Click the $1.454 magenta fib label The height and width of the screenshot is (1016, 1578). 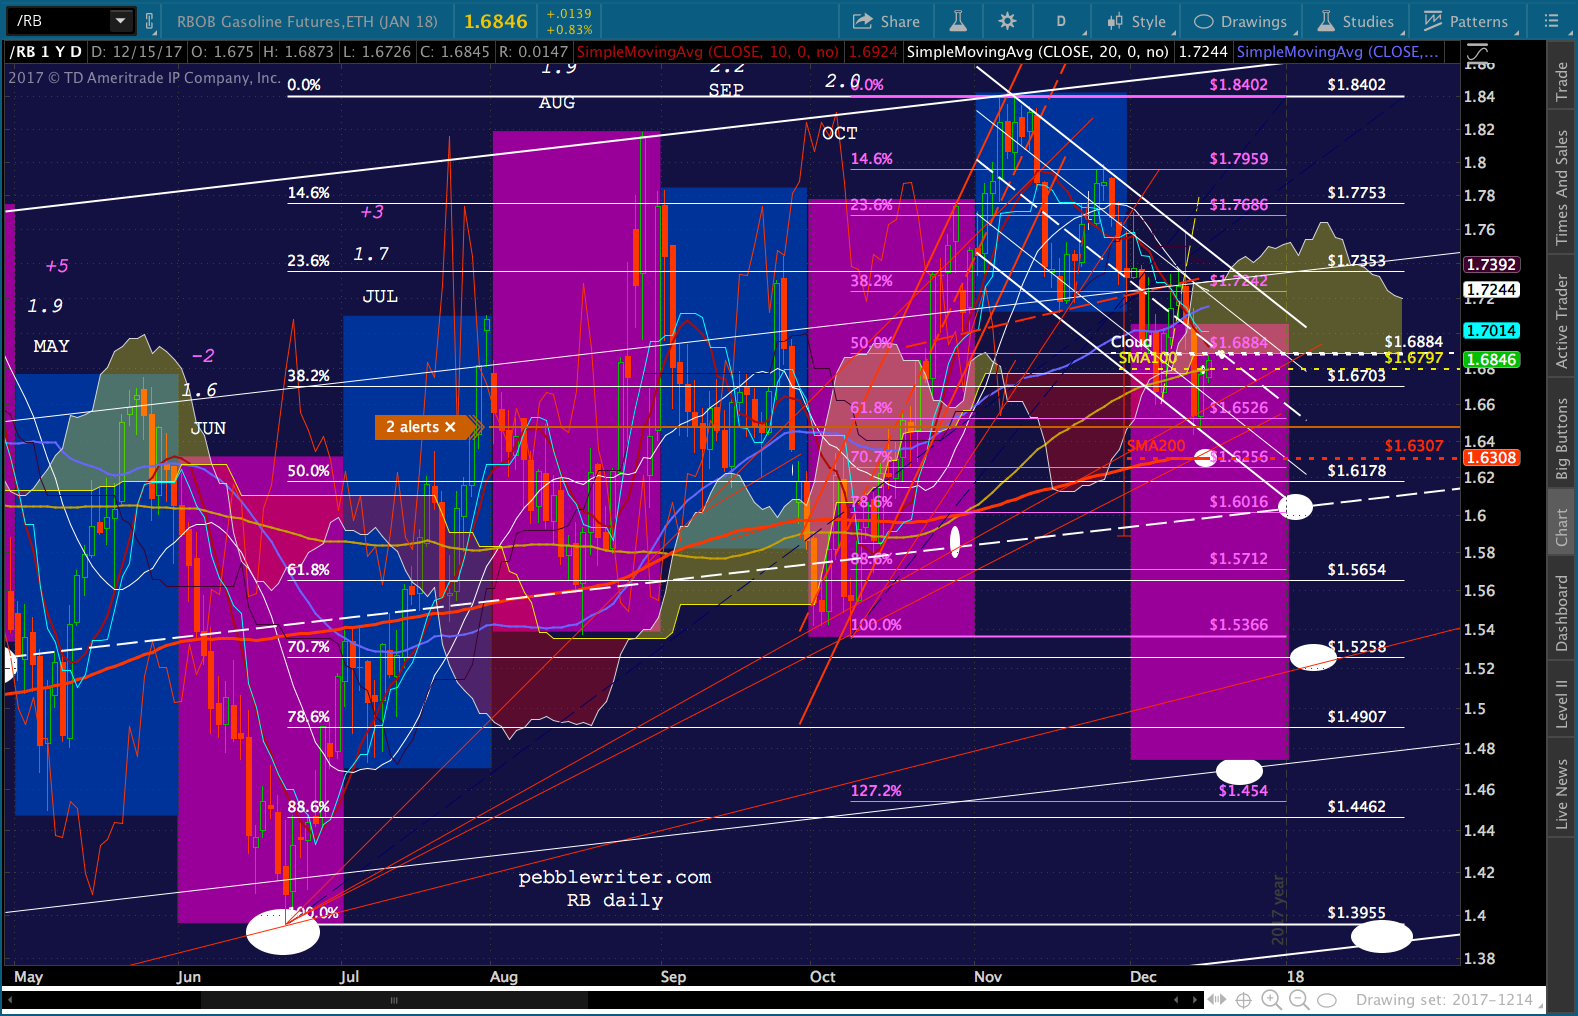point(1243,791)
